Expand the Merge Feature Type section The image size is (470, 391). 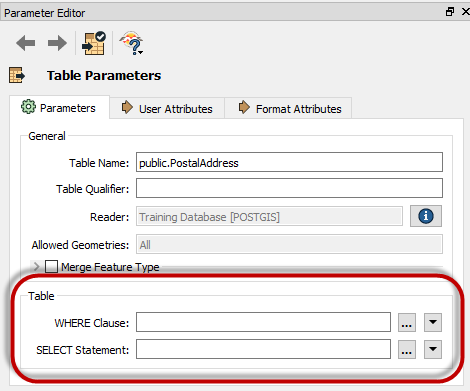pos(36,267)
